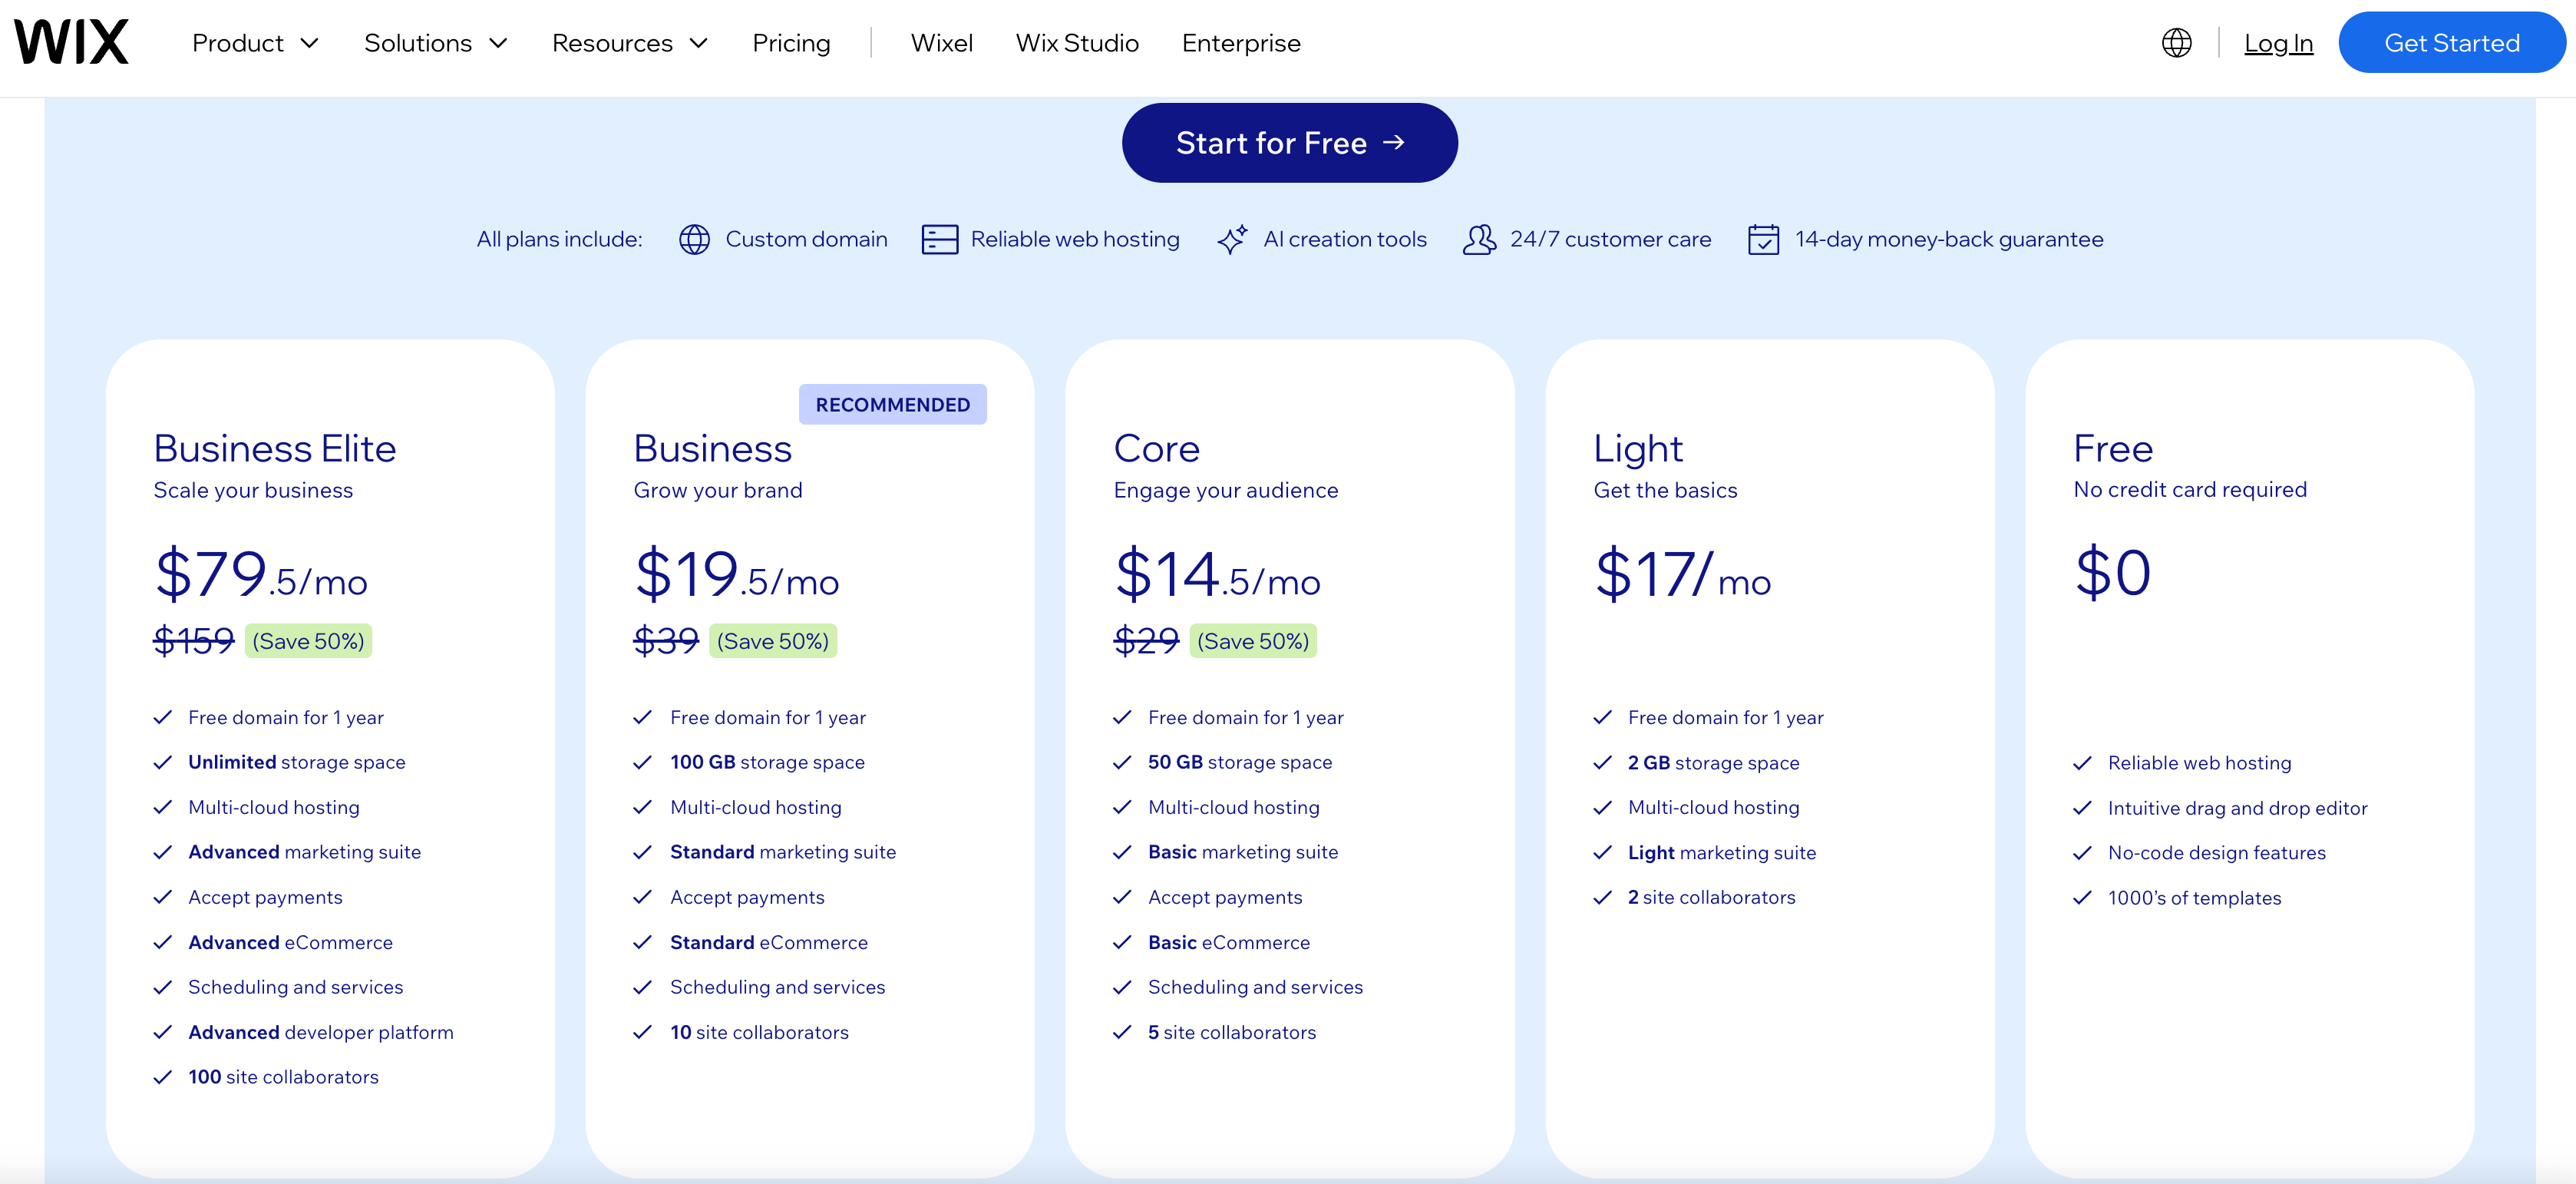Click "Engage your audience" subtitle
The image size is (2576, 1184).
coord(1225,491)
